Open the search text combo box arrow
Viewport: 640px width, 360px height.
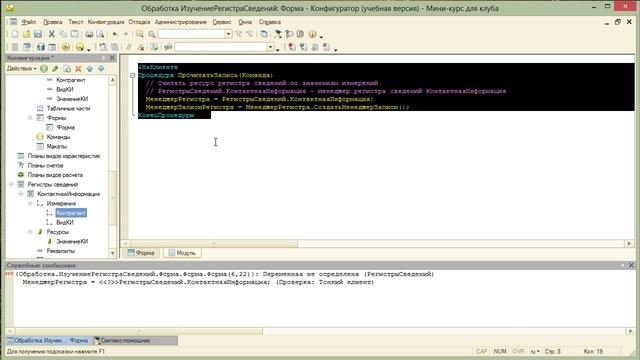tap(228, 34)
